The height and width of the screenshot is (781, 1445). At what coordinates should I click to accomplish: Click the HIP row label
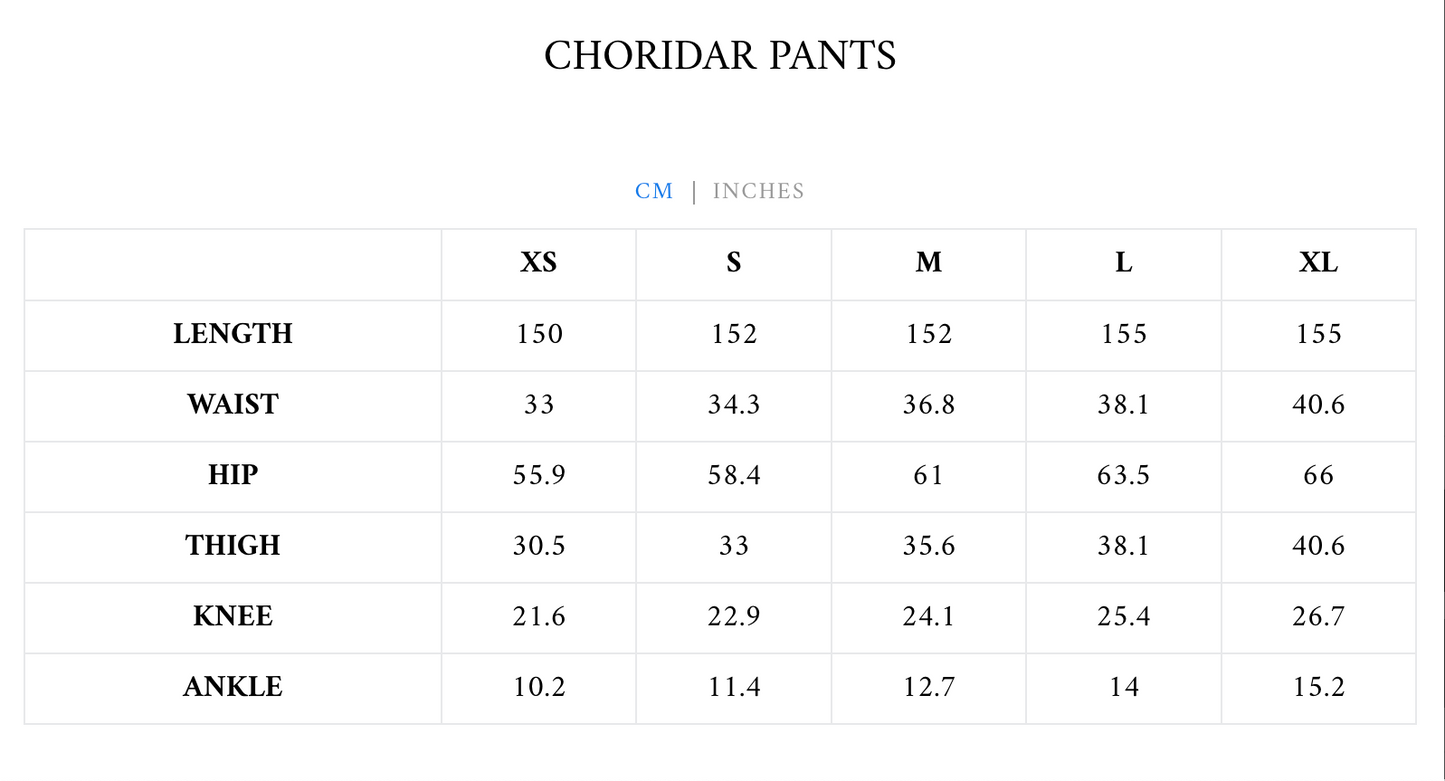(233, 475)
